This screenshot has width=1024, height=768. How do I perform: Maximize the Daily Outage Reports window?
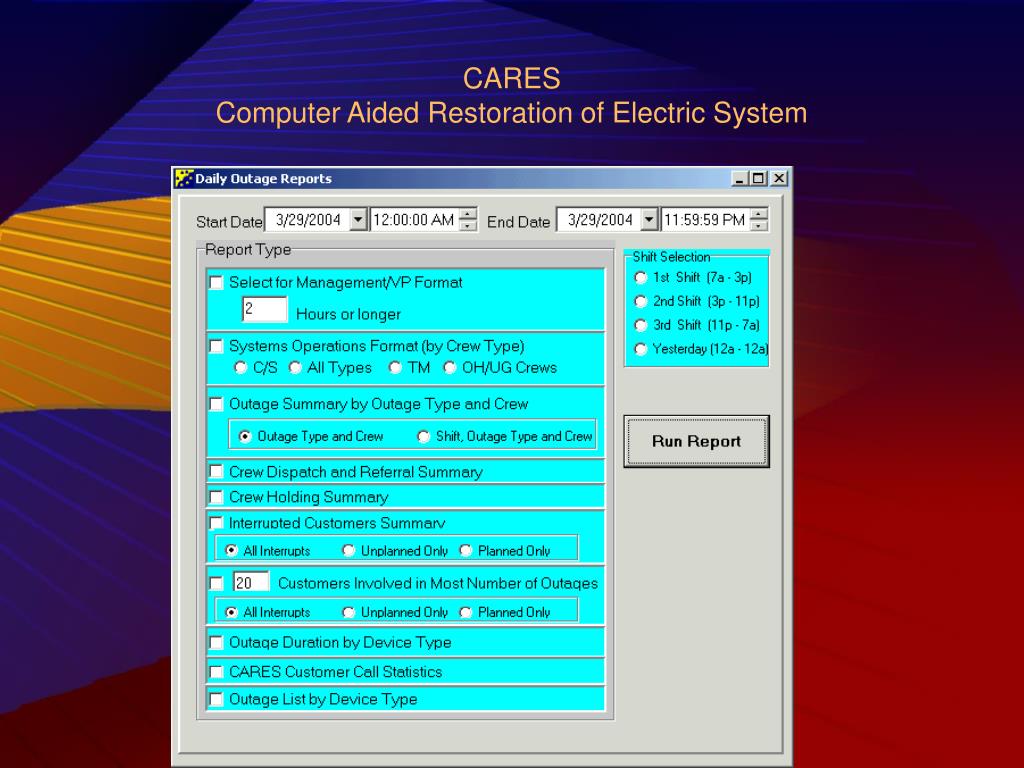(758, 178)
